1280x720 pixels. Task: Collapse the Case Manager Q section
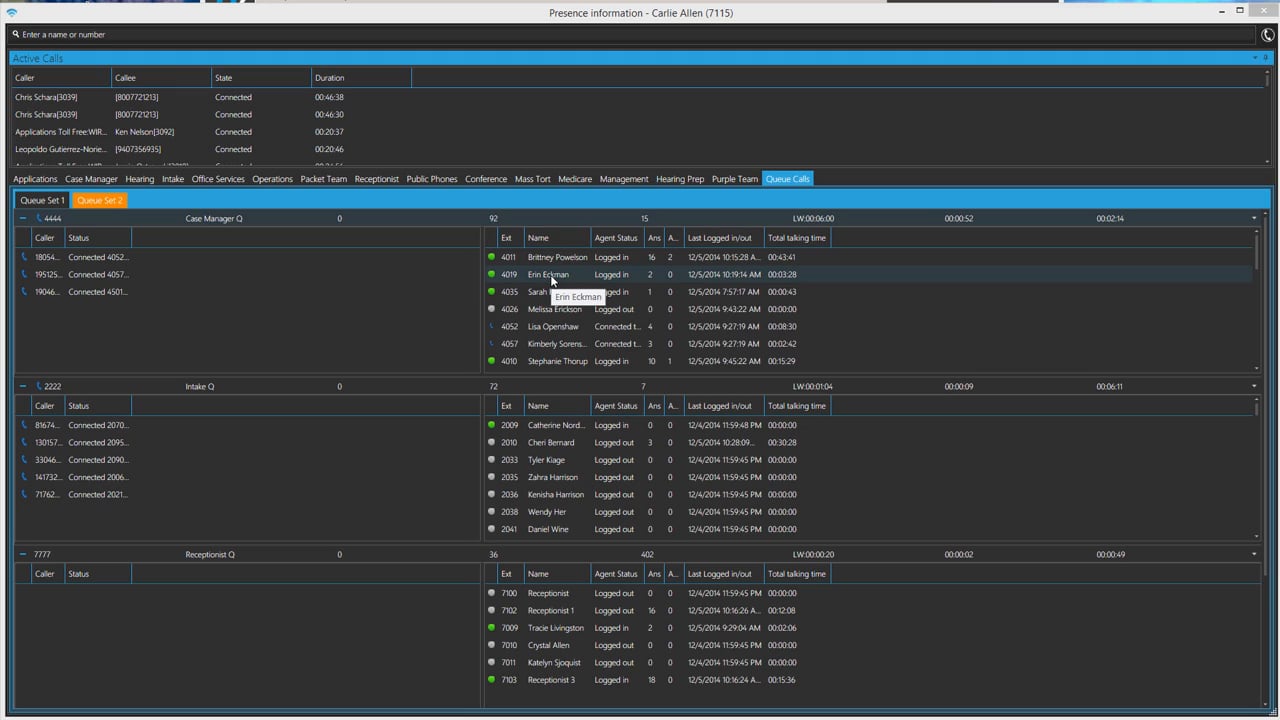[23, 218]
